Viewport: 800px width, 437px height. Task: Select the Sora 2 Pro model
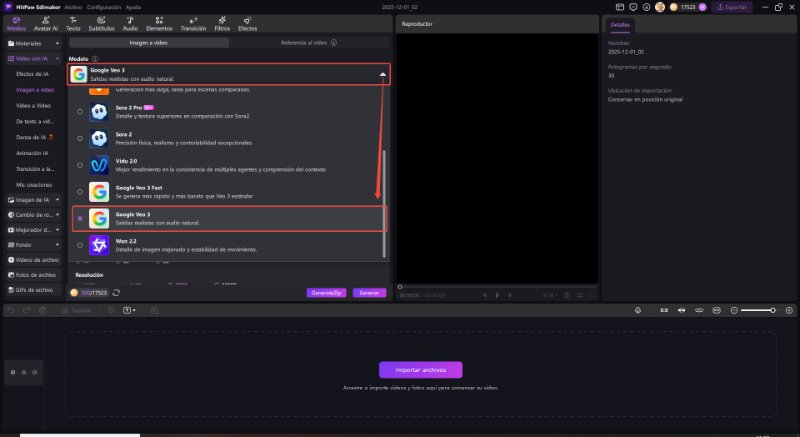click(x=80, y=112)
